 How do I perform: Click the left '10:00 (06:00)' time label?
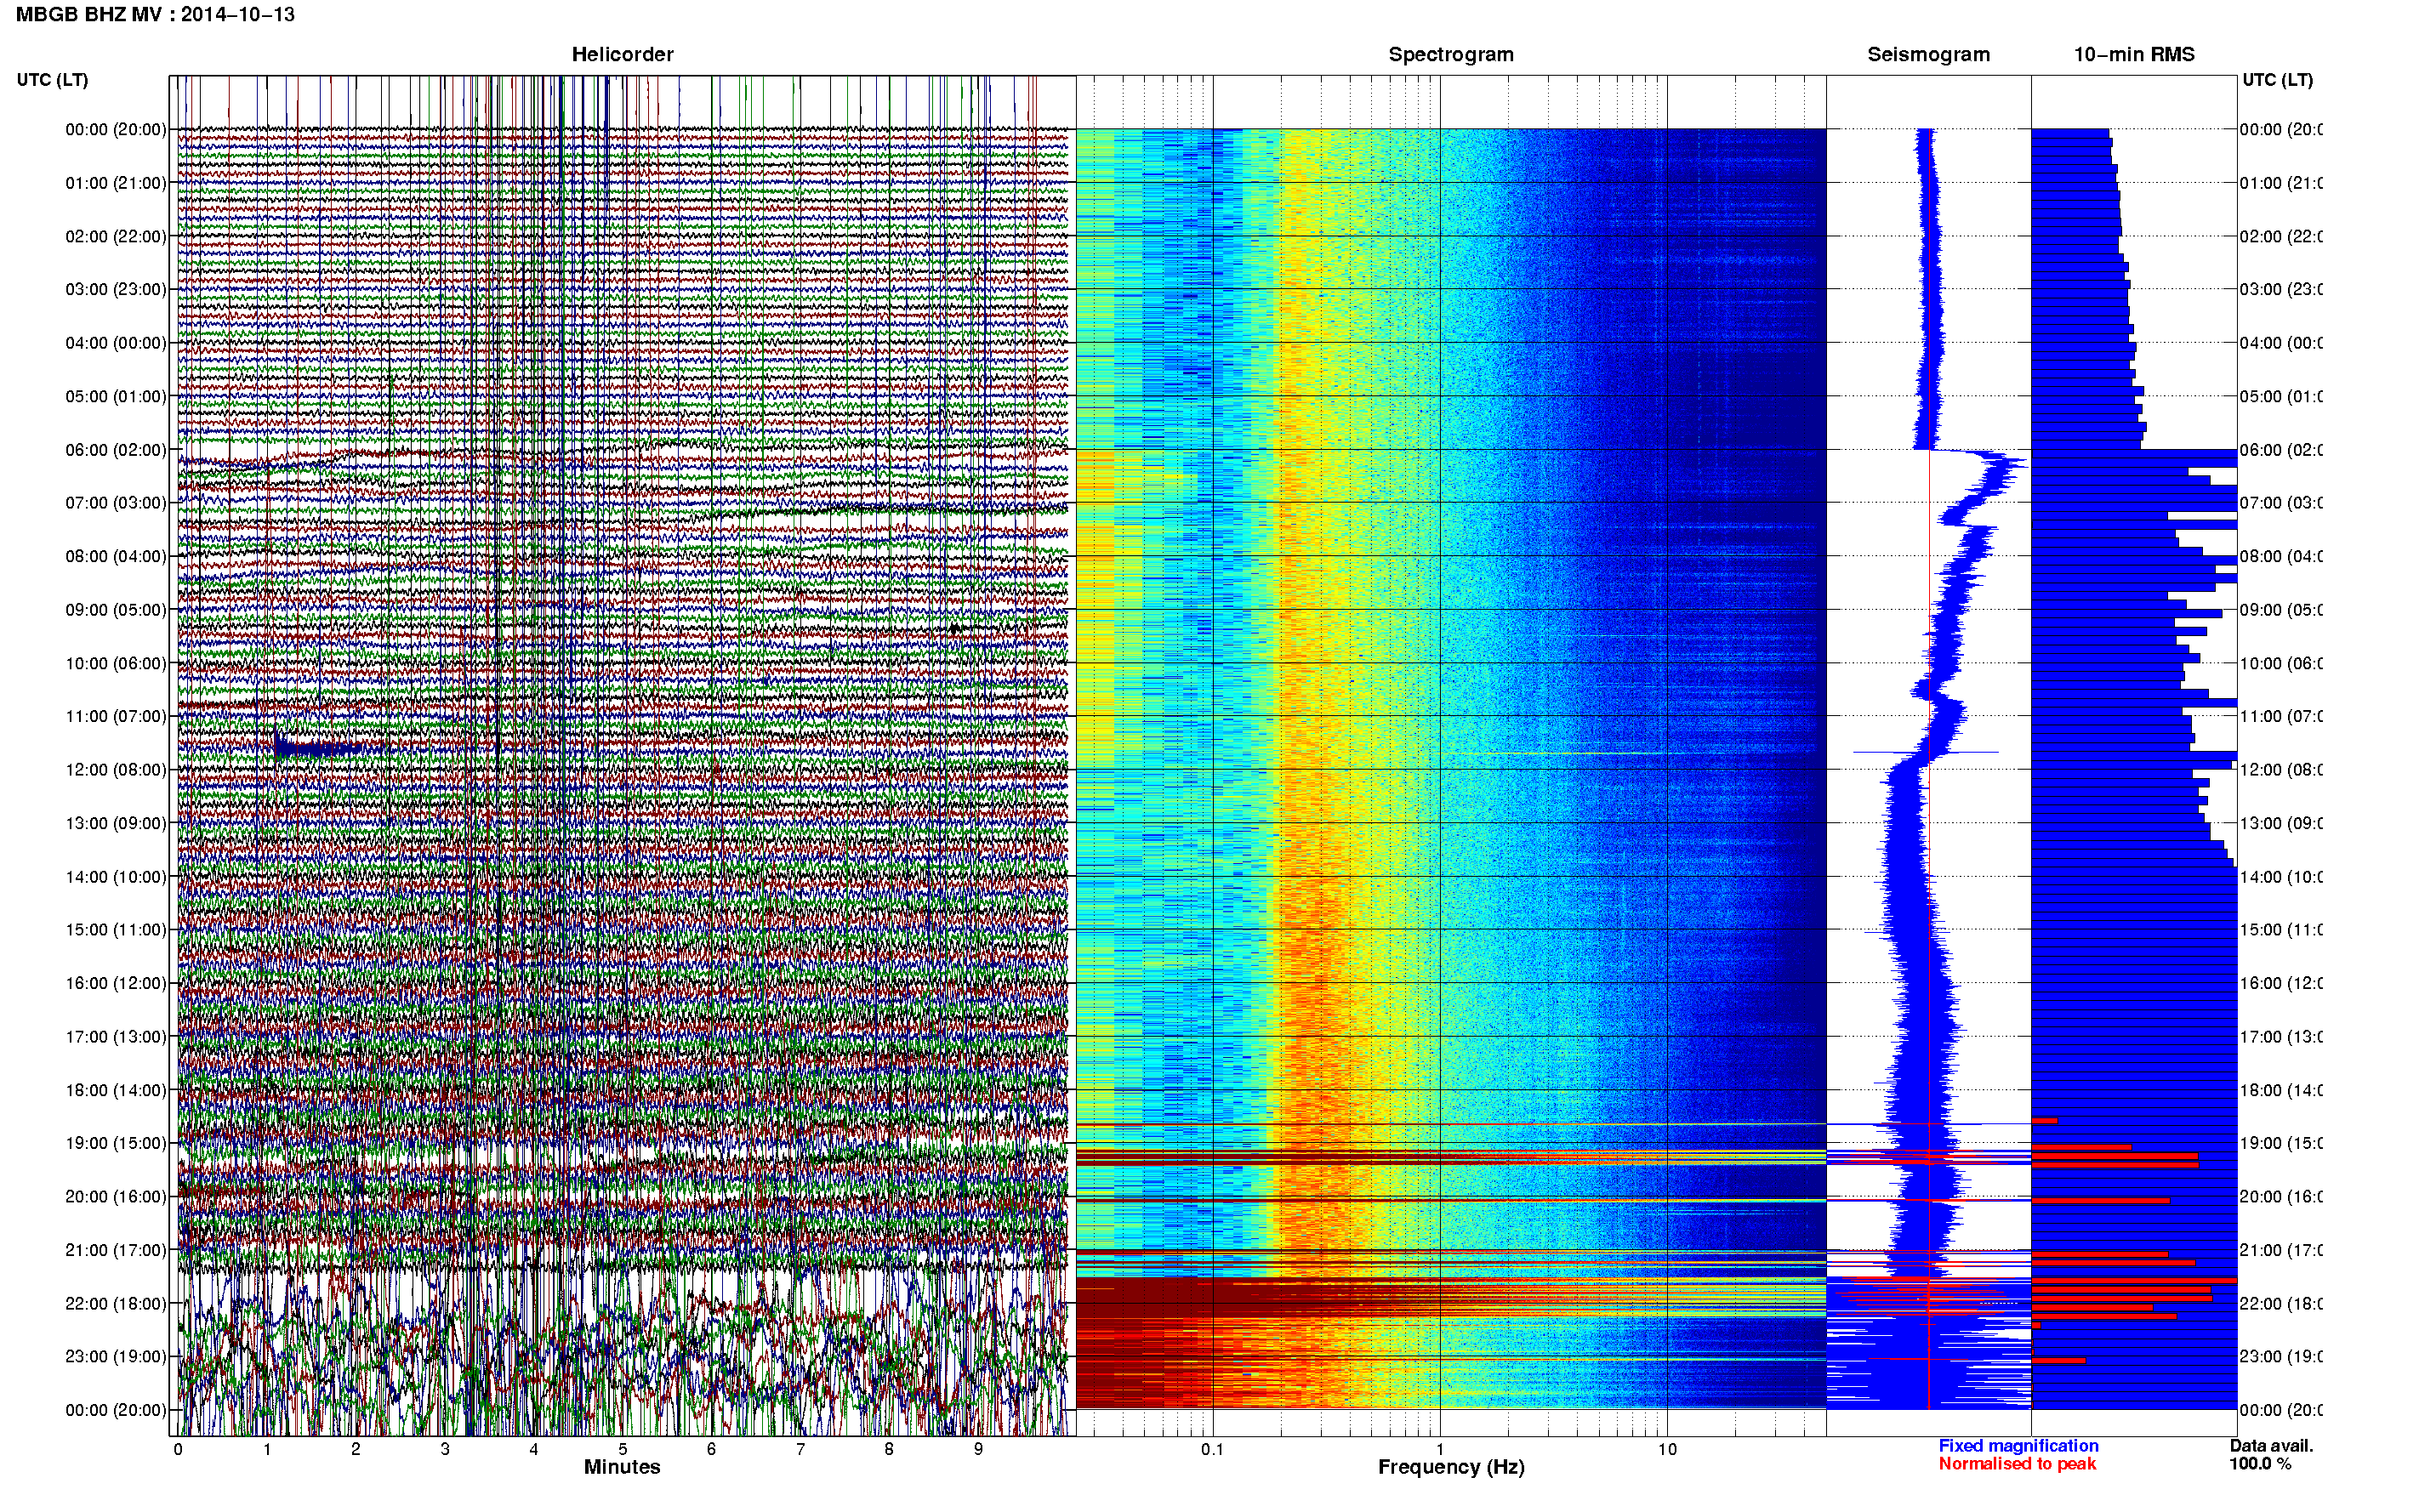[116, 663]
